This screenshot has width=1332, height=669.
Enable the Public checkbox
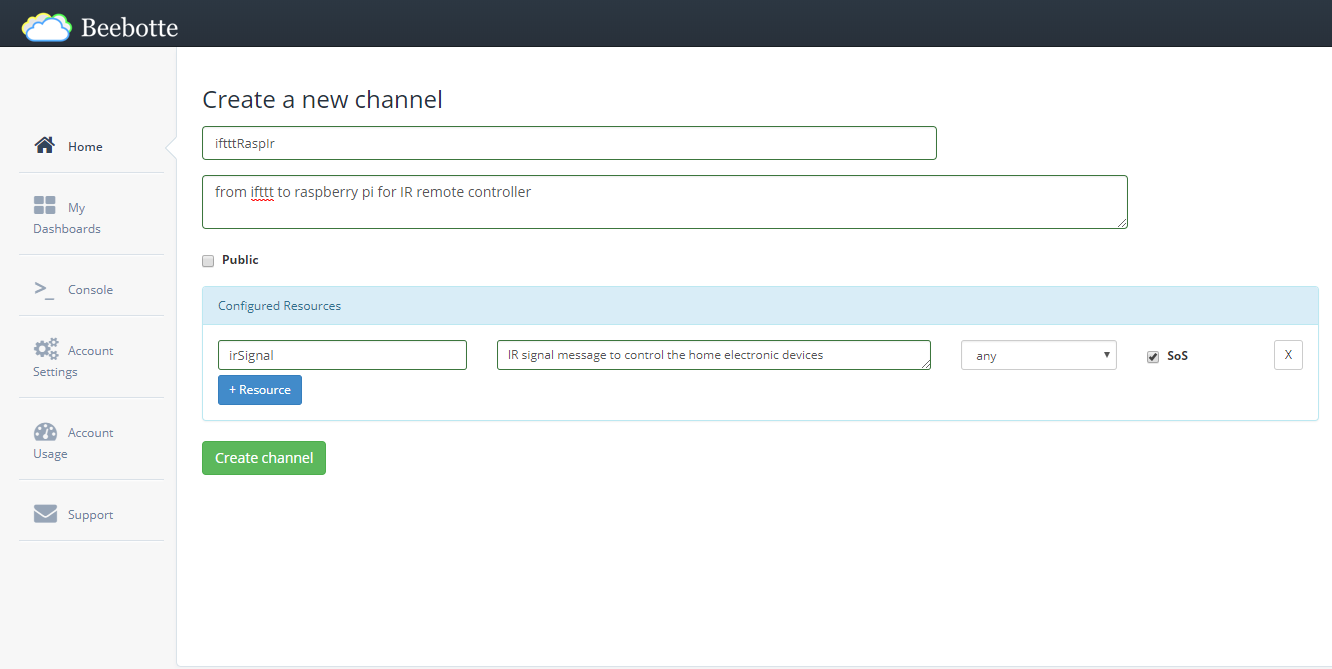(208, 261)
